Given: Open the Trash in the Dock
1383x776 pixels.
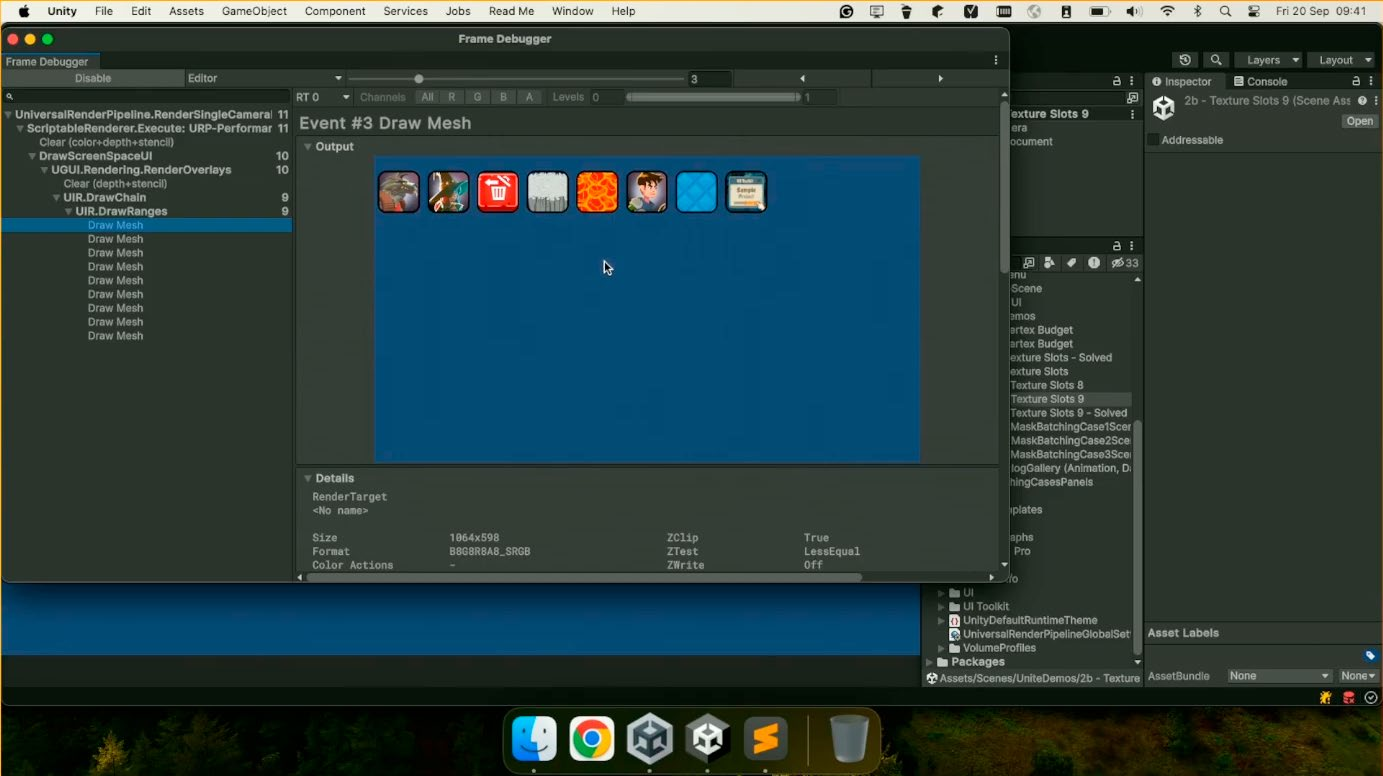Looking at the screenshot, I should [849, 739].
